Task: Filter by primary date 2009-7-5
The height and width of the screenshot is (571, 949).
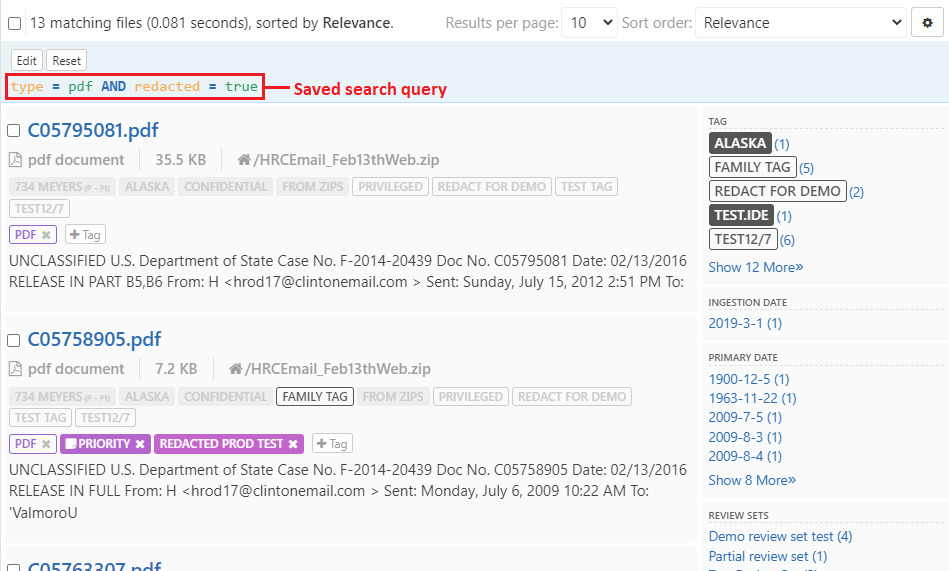Action: point(745,417)
